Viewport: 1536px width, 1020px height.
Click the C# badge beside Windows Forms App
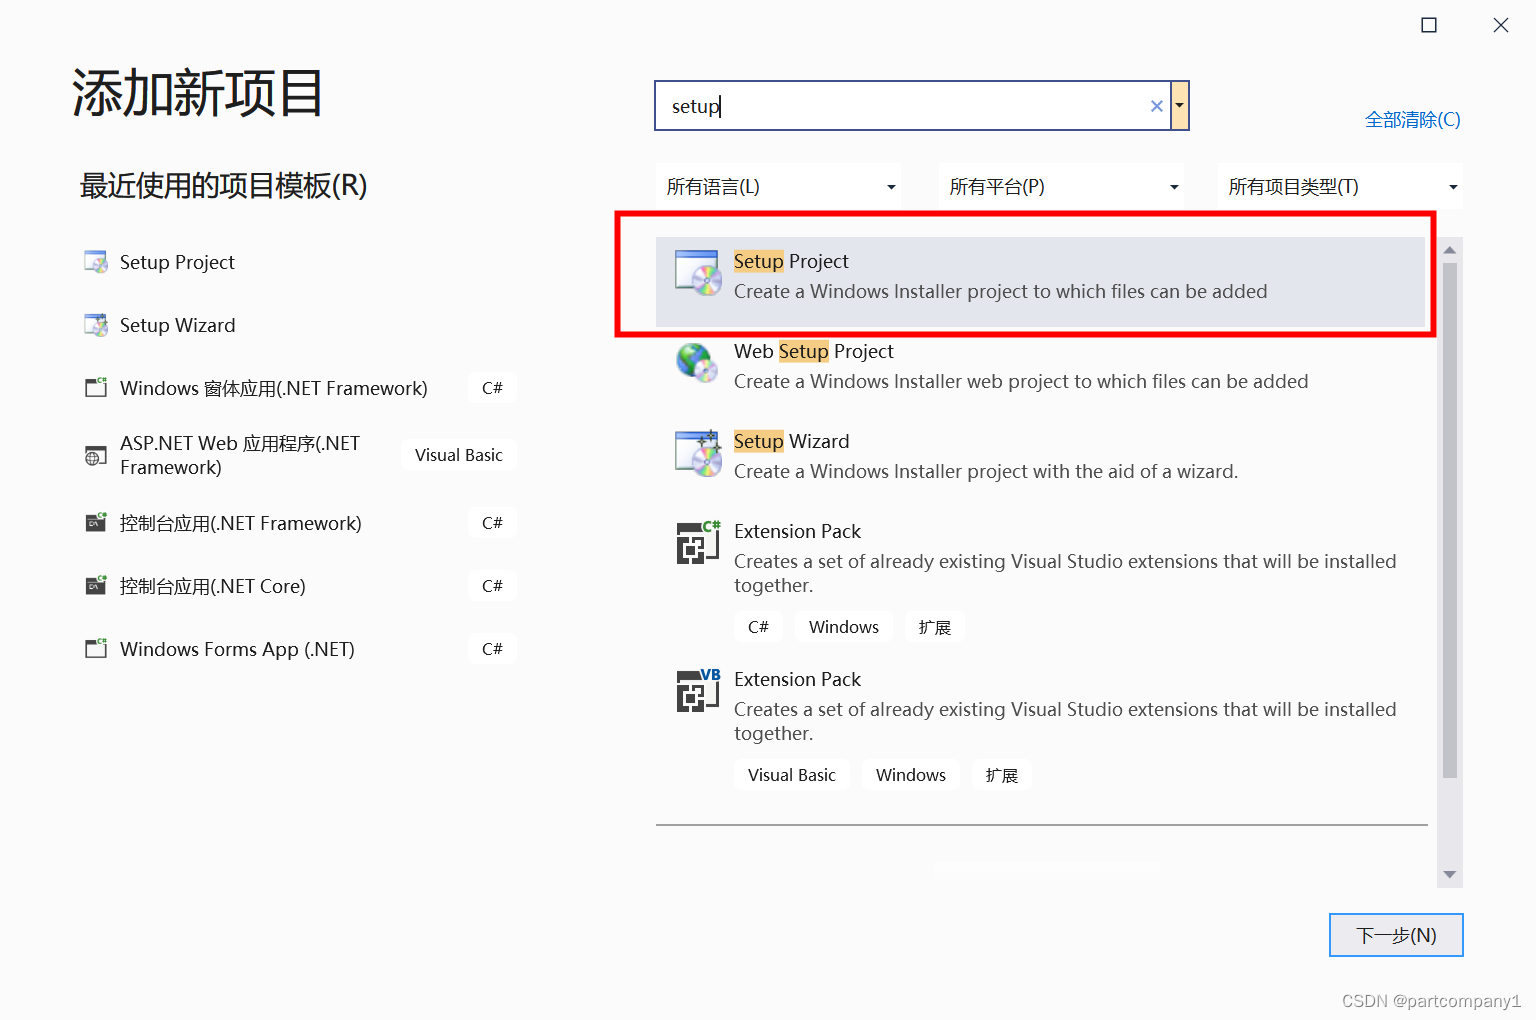click(x=492, y=649)
